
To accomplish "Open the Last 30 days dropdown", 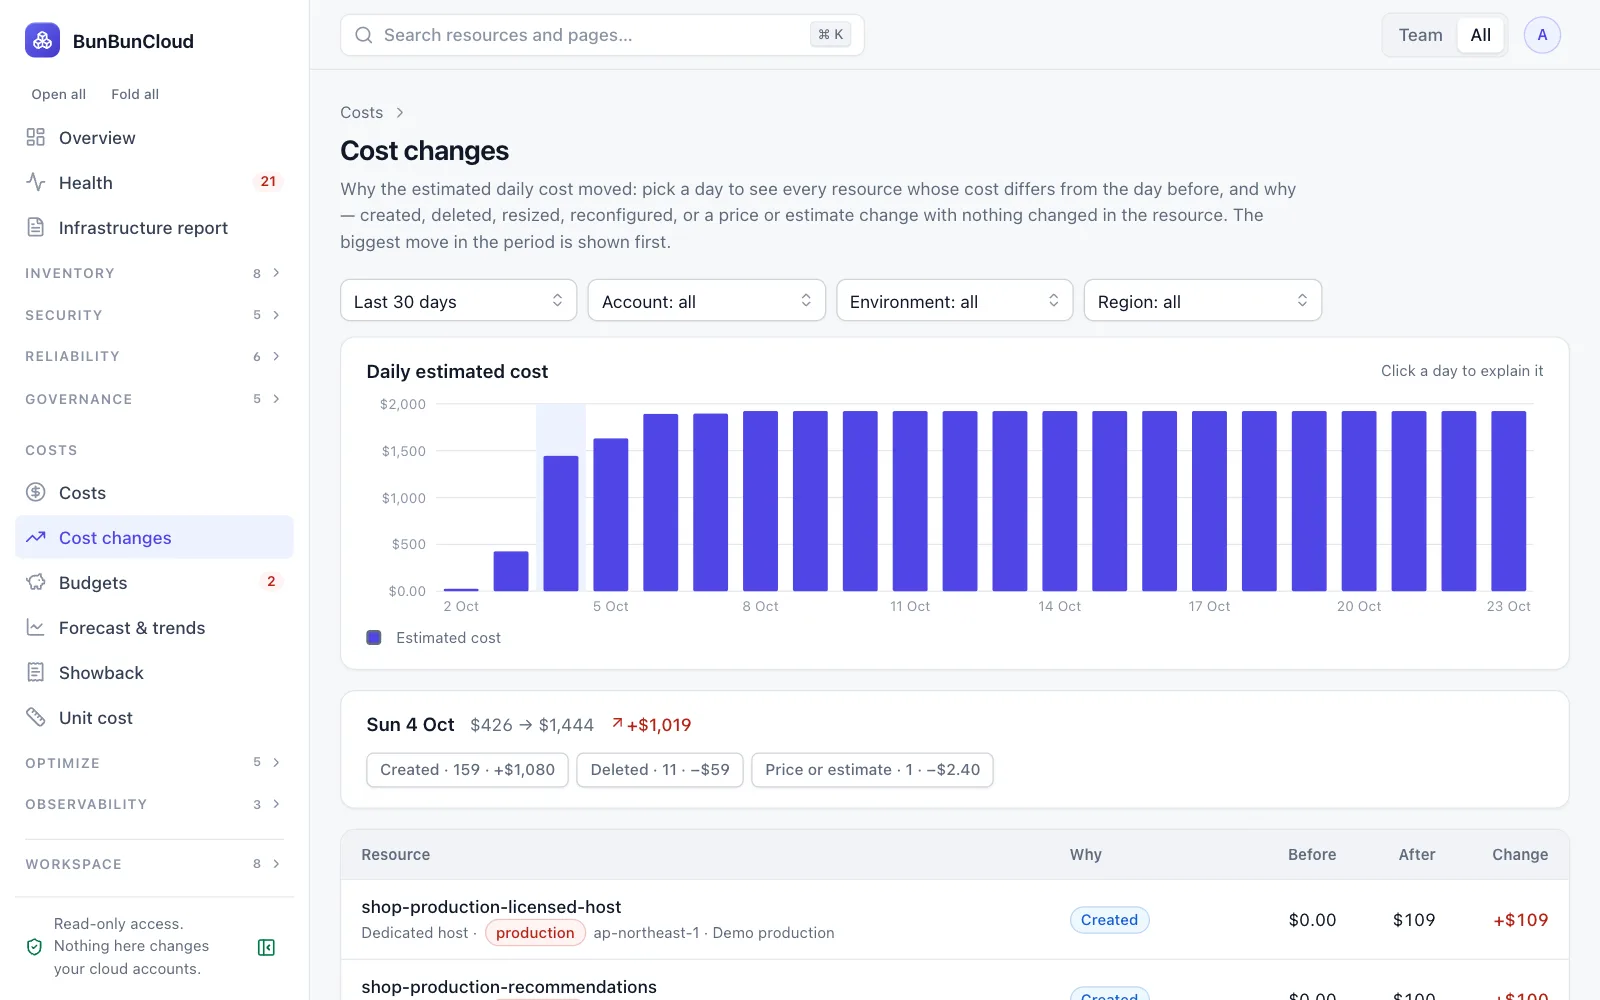I will click(x=458, y=301).
